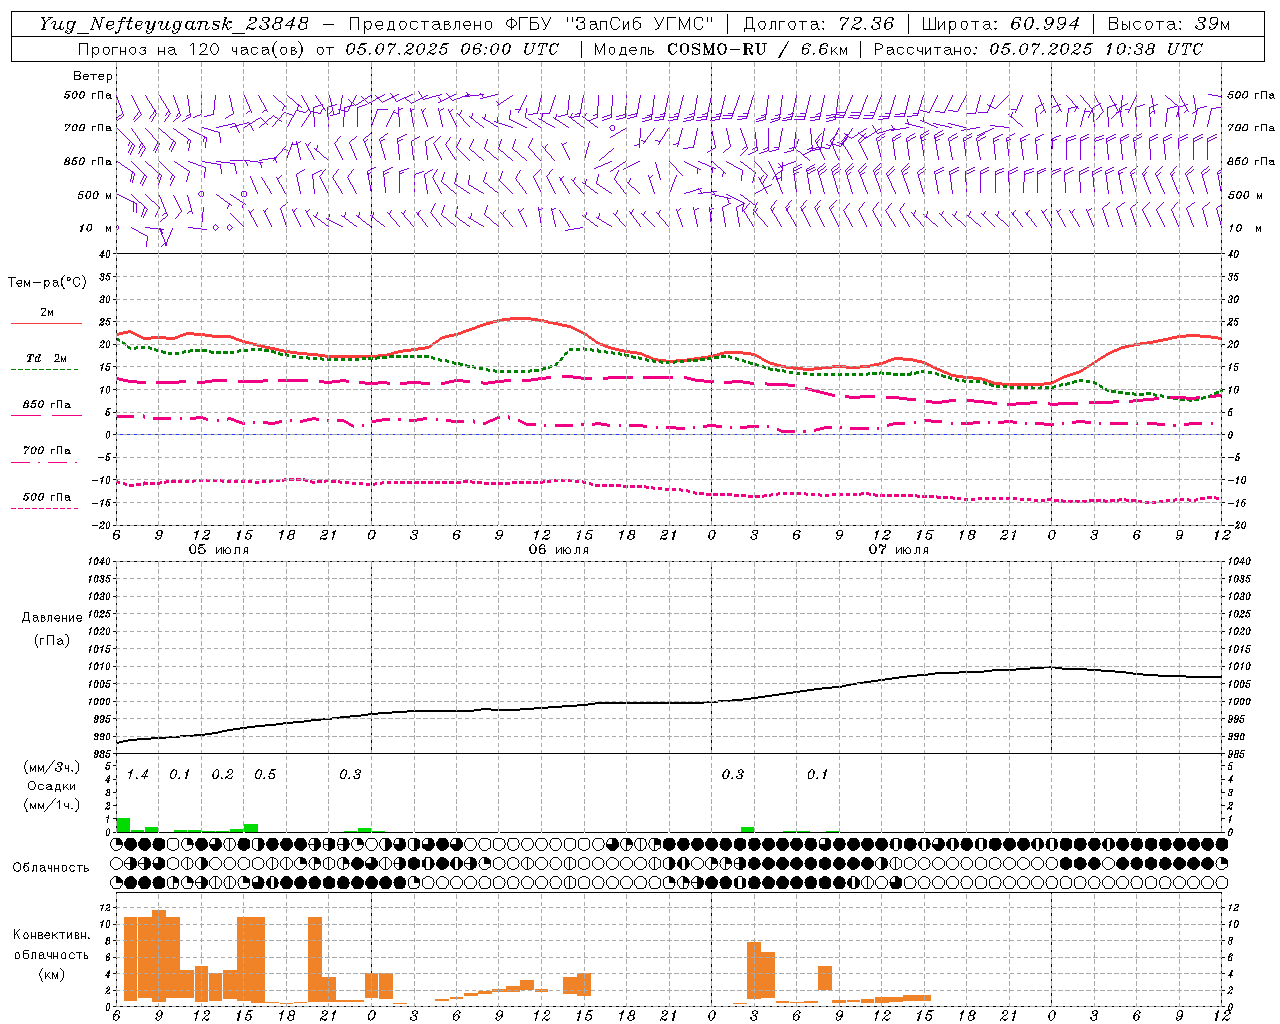Click the Ветер panel label
Screen dimensions: 1280x1024
pos(93,76)
